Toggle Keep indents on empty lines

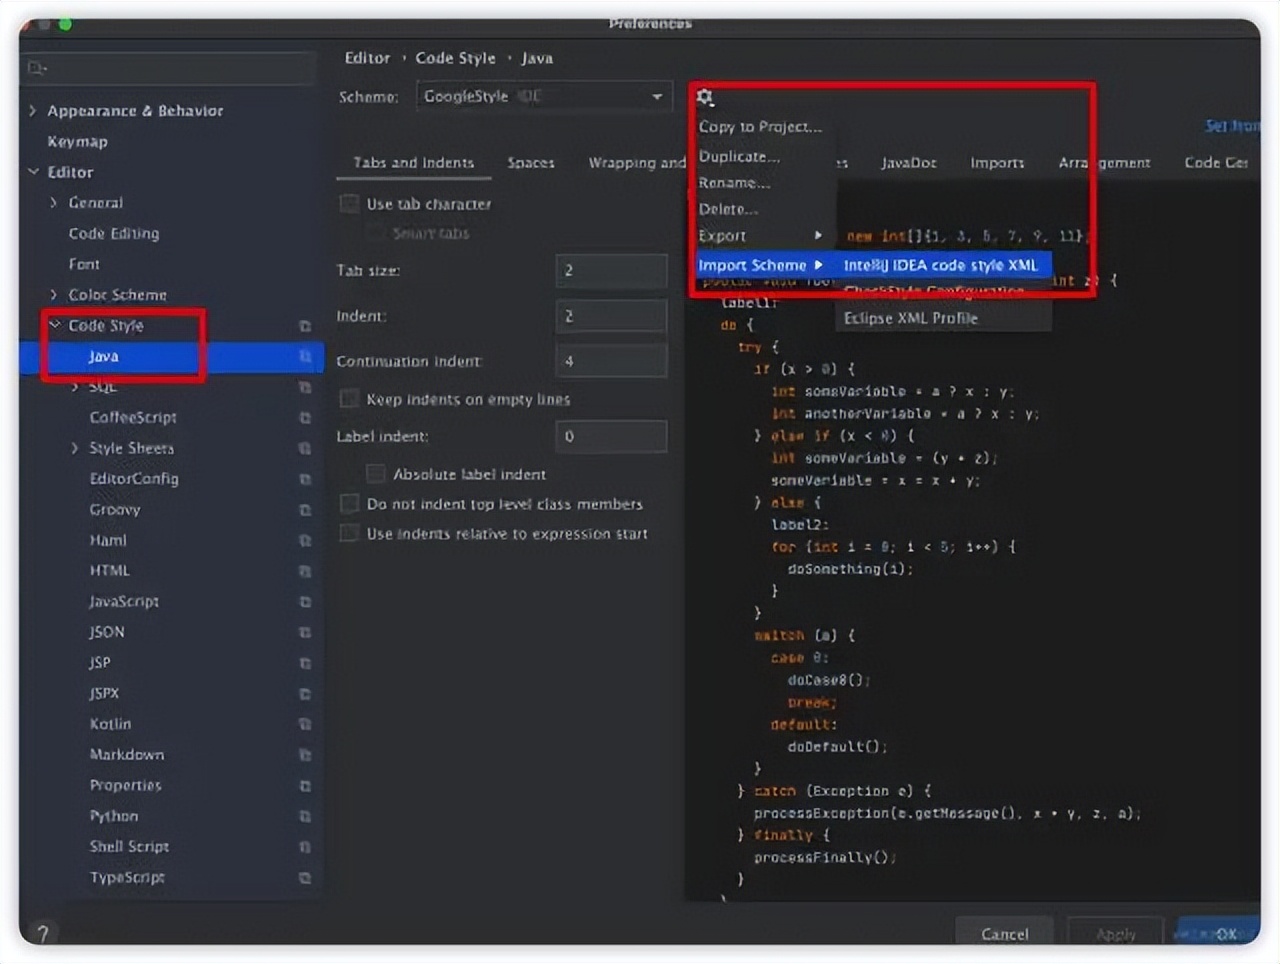click(350, 399)
